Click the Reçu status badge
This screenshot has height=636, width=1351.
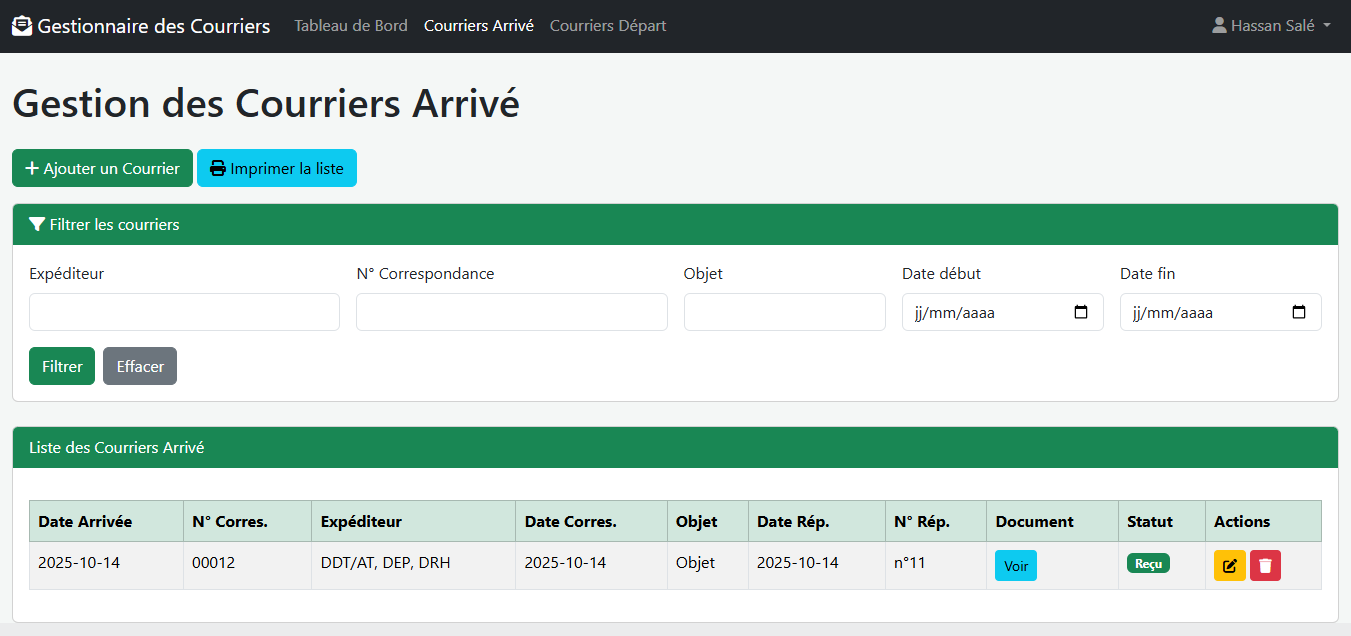coord(1148,564)
